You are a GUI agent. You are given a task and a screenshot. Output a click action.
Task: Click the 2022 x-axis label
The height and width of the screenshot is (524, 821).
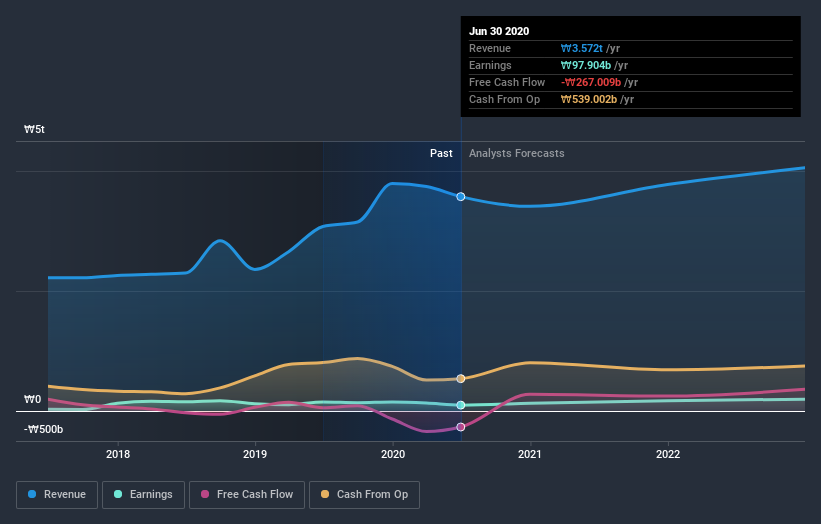(668, 454)
